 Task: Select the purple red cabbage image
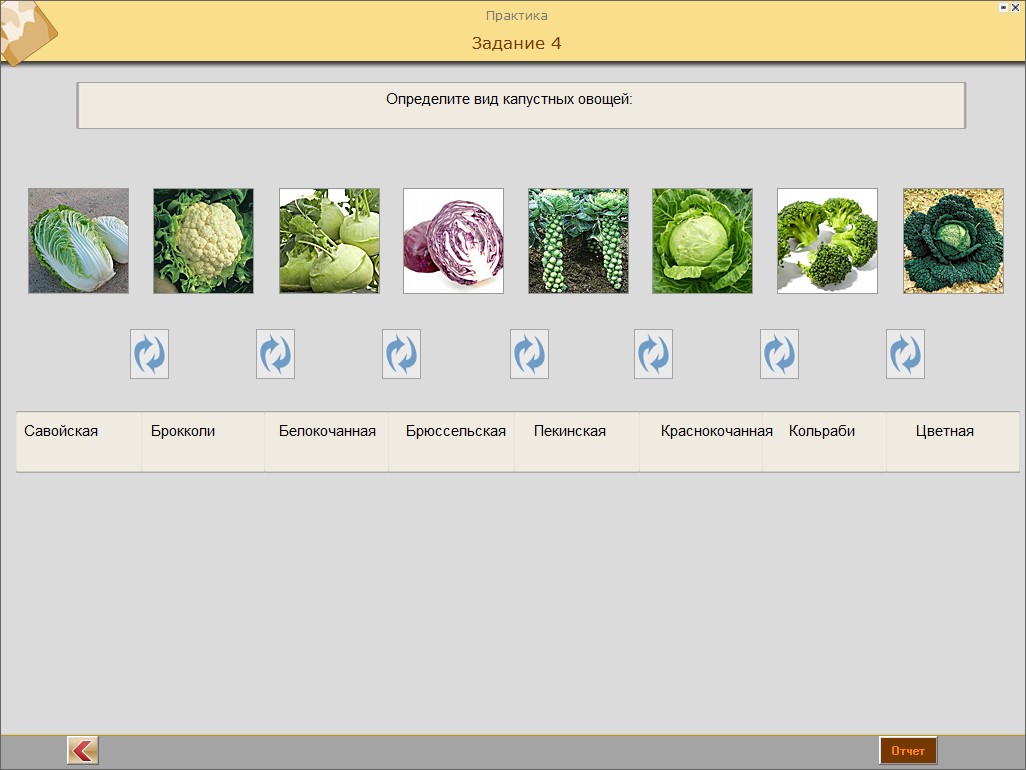(453, 241)
